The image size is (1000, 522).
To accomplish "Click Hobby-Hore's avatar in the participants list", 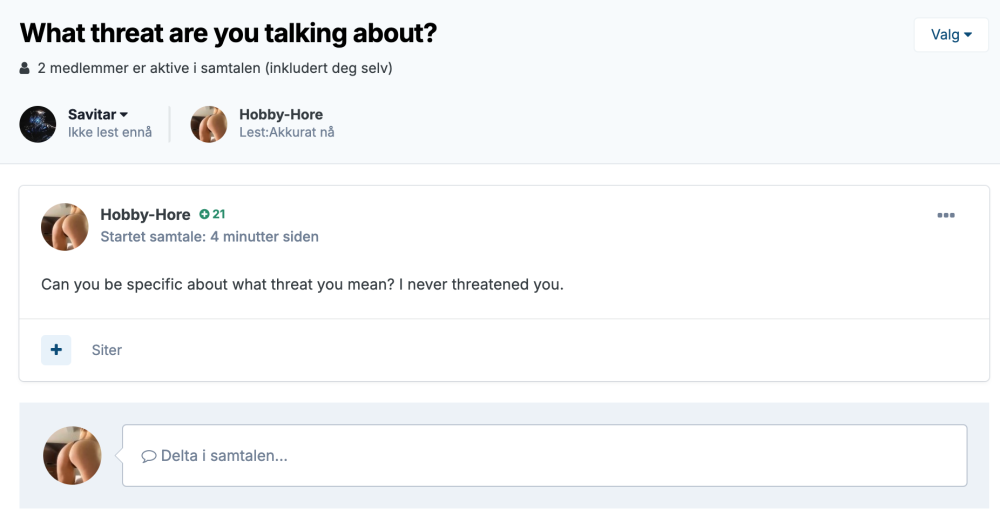I will (x=209, y=124).
